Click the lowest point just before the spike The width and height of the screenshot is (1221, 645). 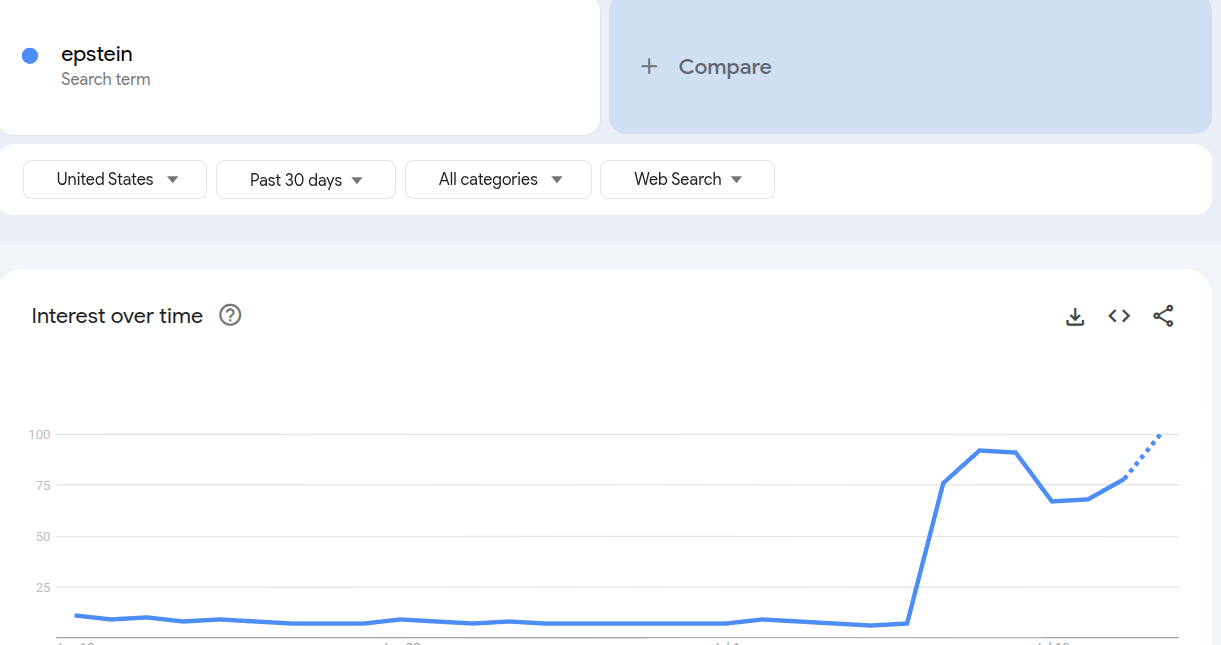(871, 625)
